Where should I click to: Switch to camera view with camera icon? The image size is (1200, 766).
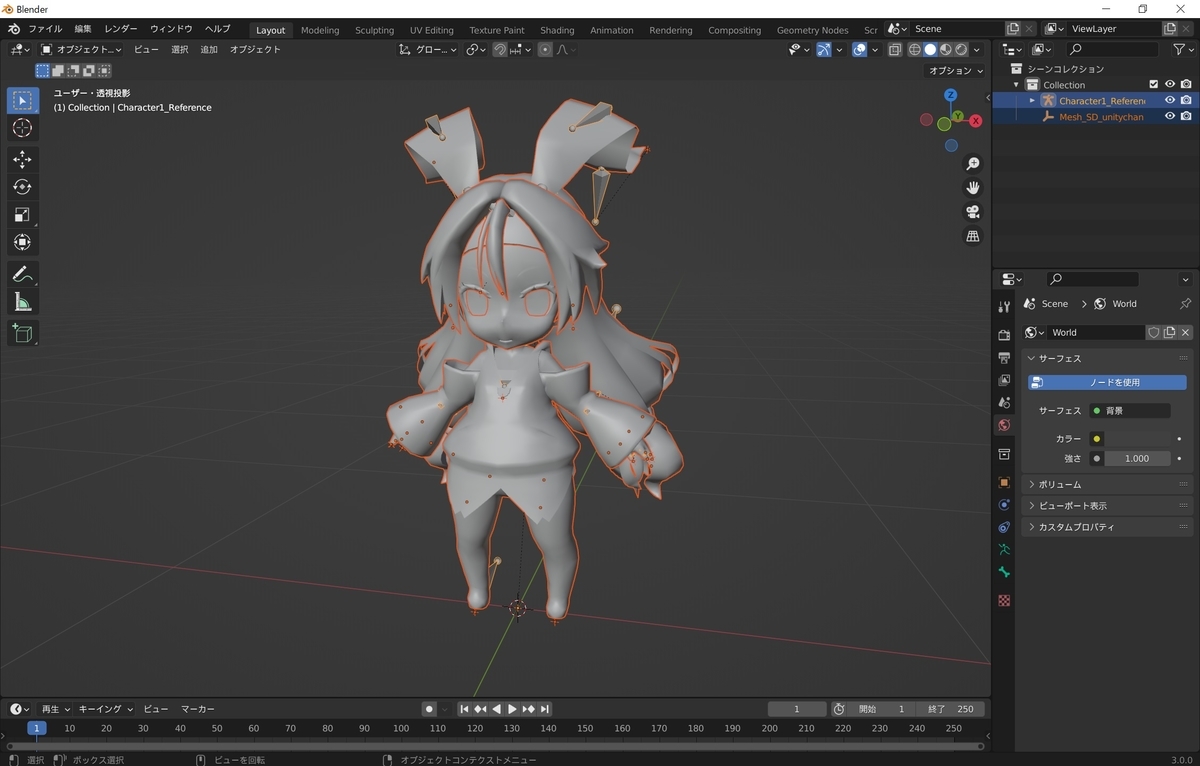pyautogui.click(x=972, y=212)
